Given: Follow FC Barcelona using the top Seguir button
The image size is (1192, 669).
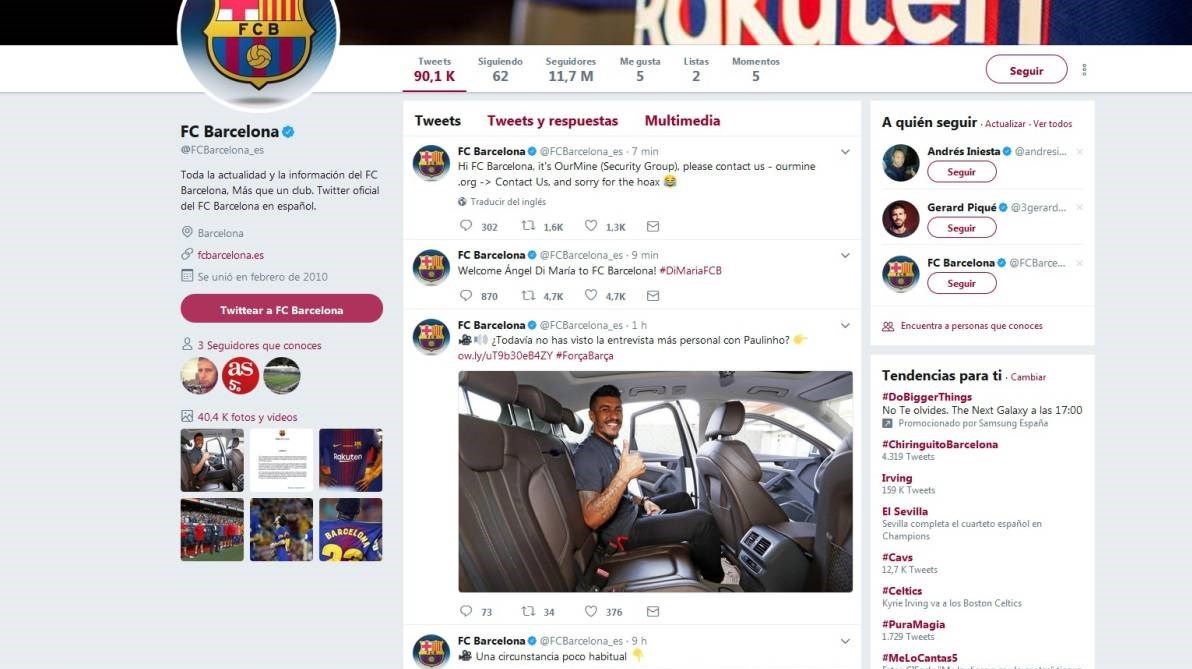Looking at the screenshot, I should point(1026,70).
